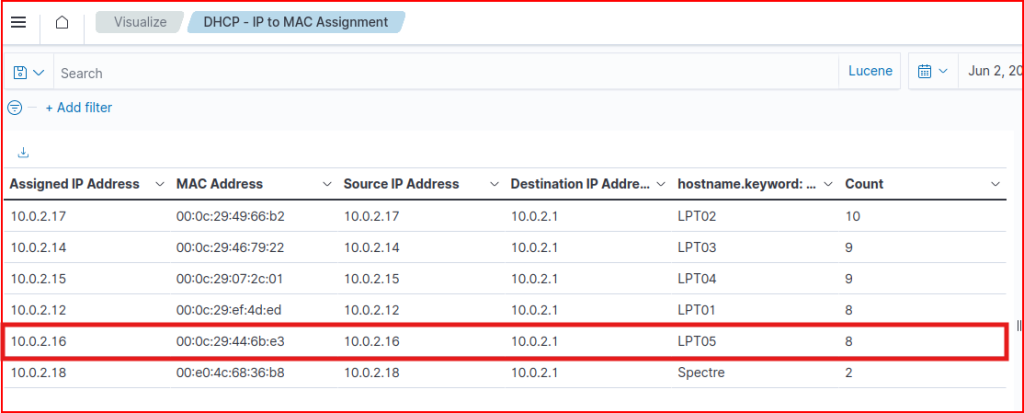The width and height of the screenshot is (1024, 413).
Task: Click into the Search query field
Action: (440, 73)
